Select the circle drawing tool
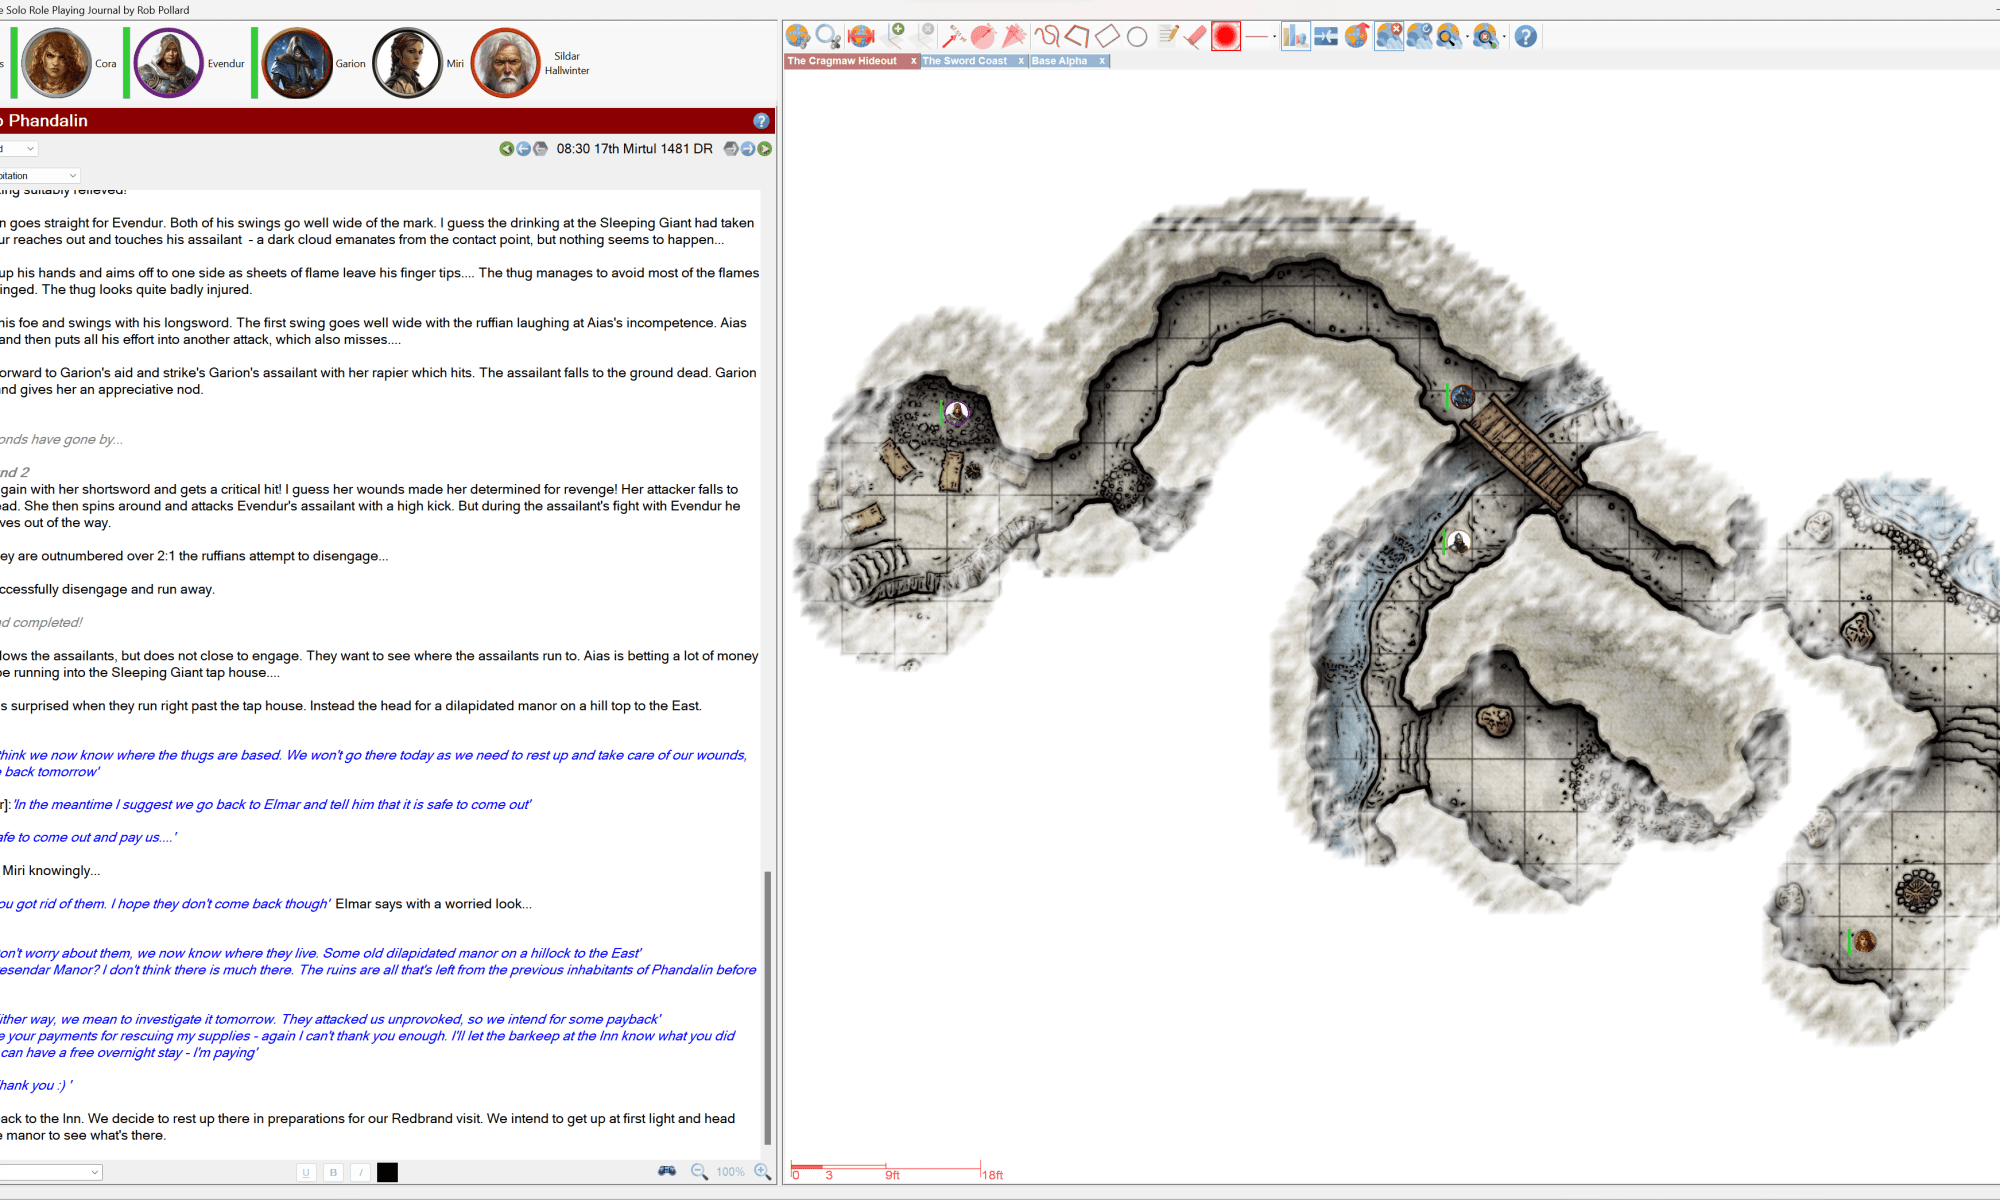The width and height of the screenshot is (2000, 1200). click(1137, 37)
